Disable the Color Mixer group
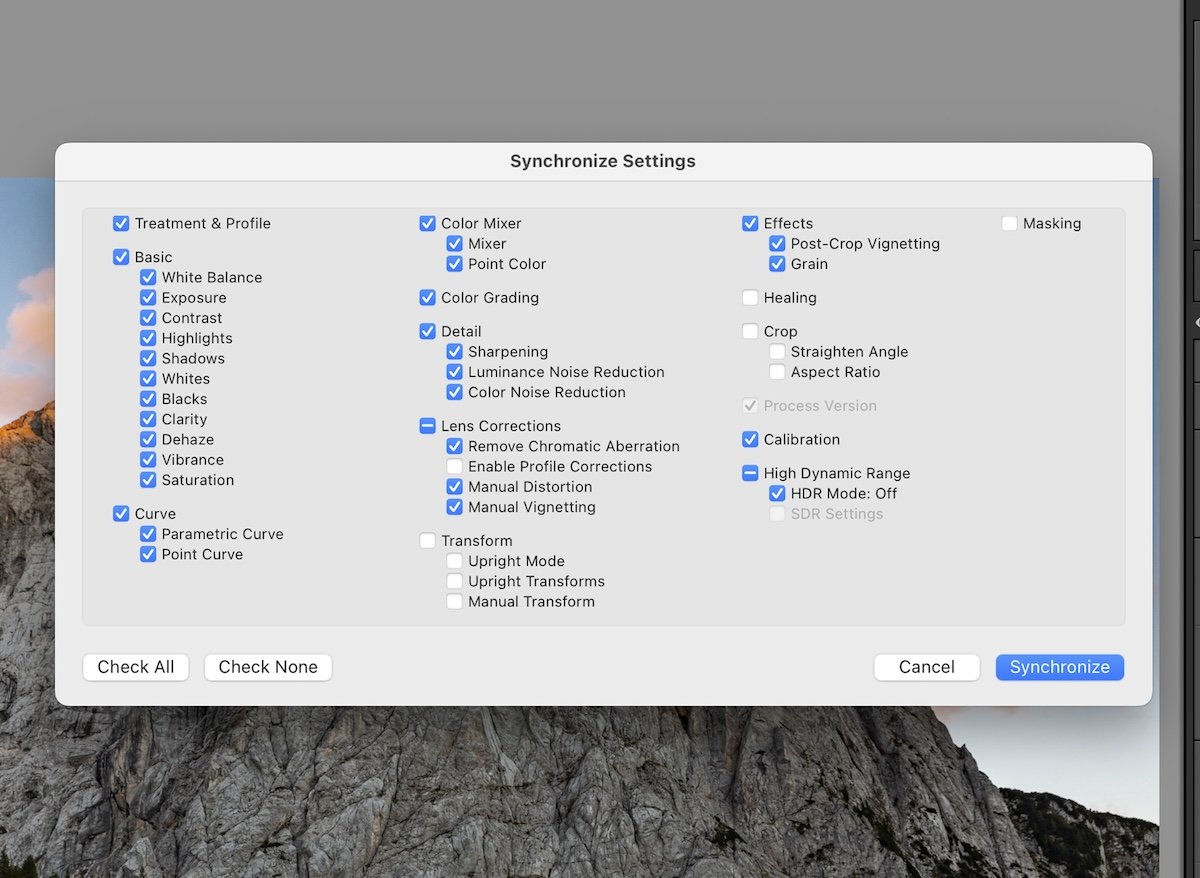The height and width of the screenshot is (878, 1200). click(x=428, y=224)
